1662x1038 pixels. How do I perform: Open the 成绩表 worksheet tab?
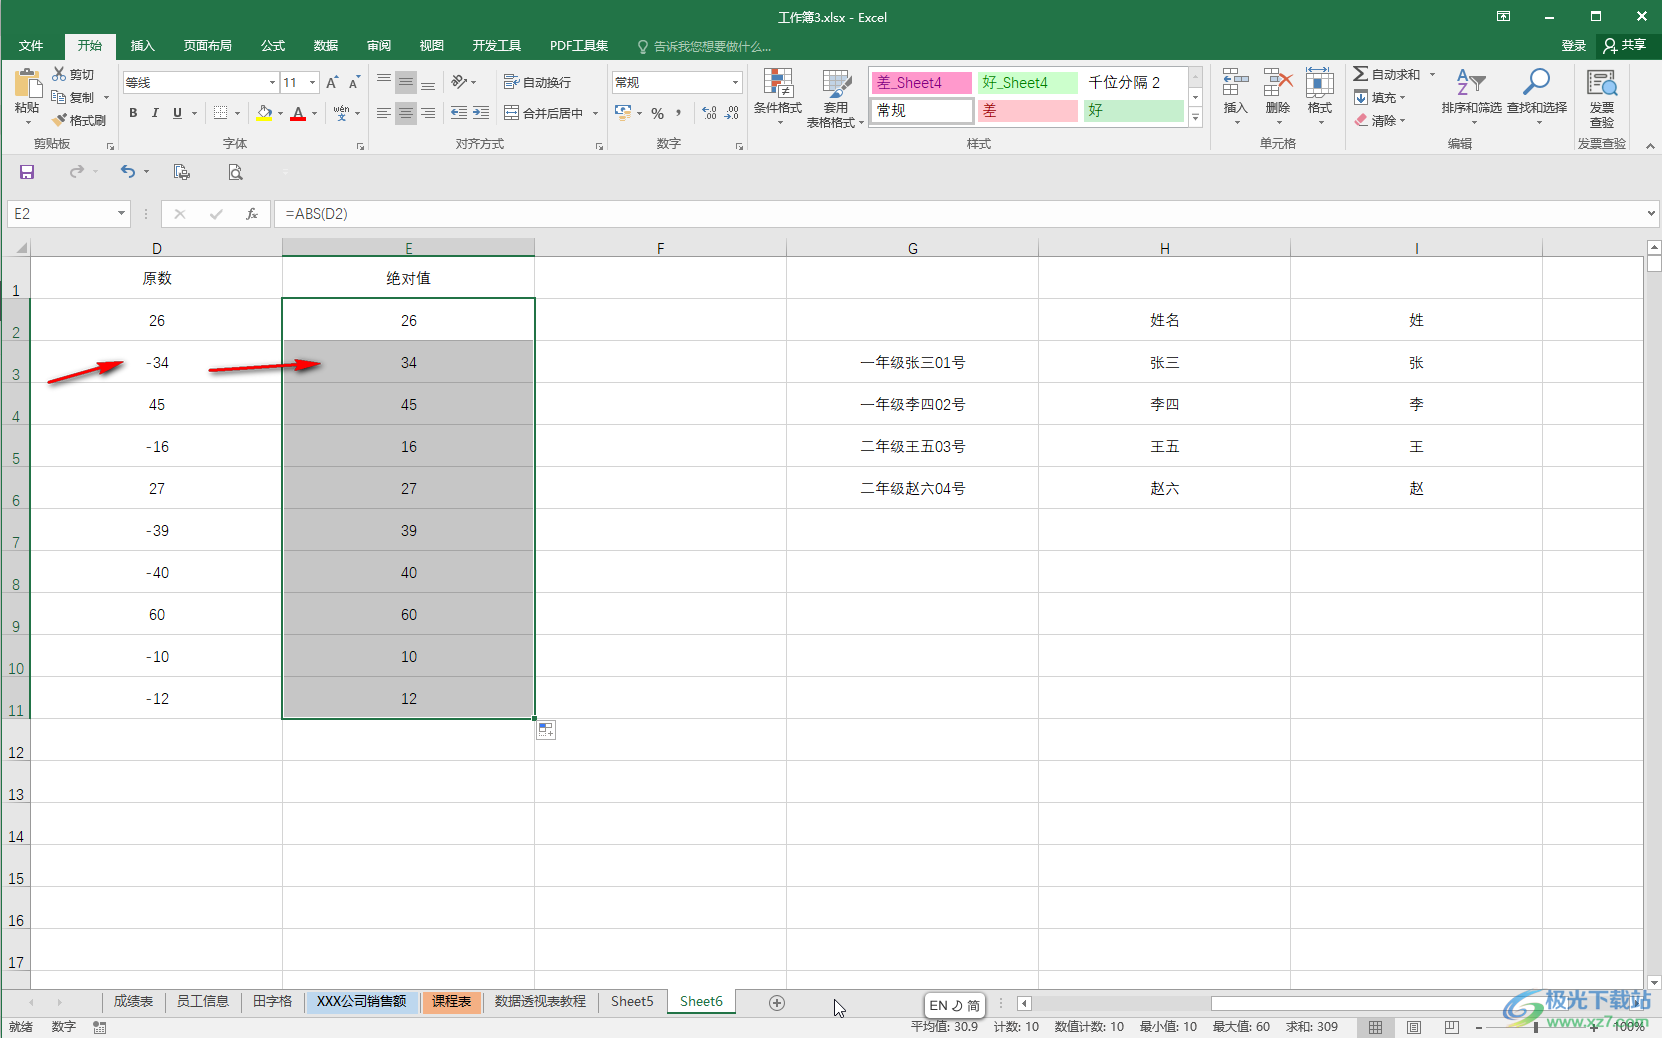coord(133,1001)
